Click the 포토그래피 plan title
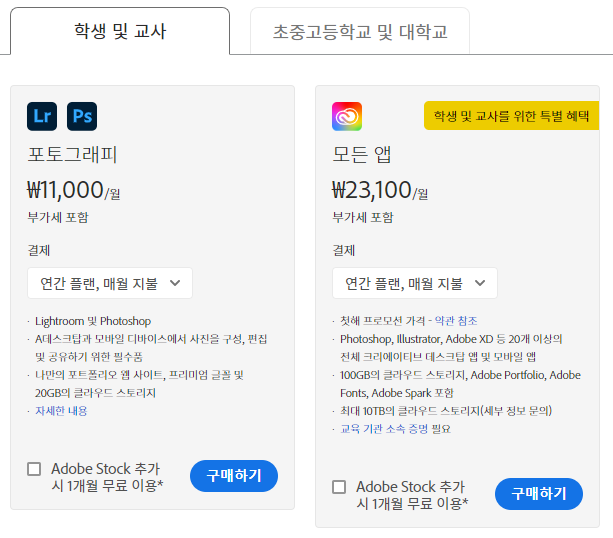The width and height of the screenshot is (613, 538). (72, 154)
